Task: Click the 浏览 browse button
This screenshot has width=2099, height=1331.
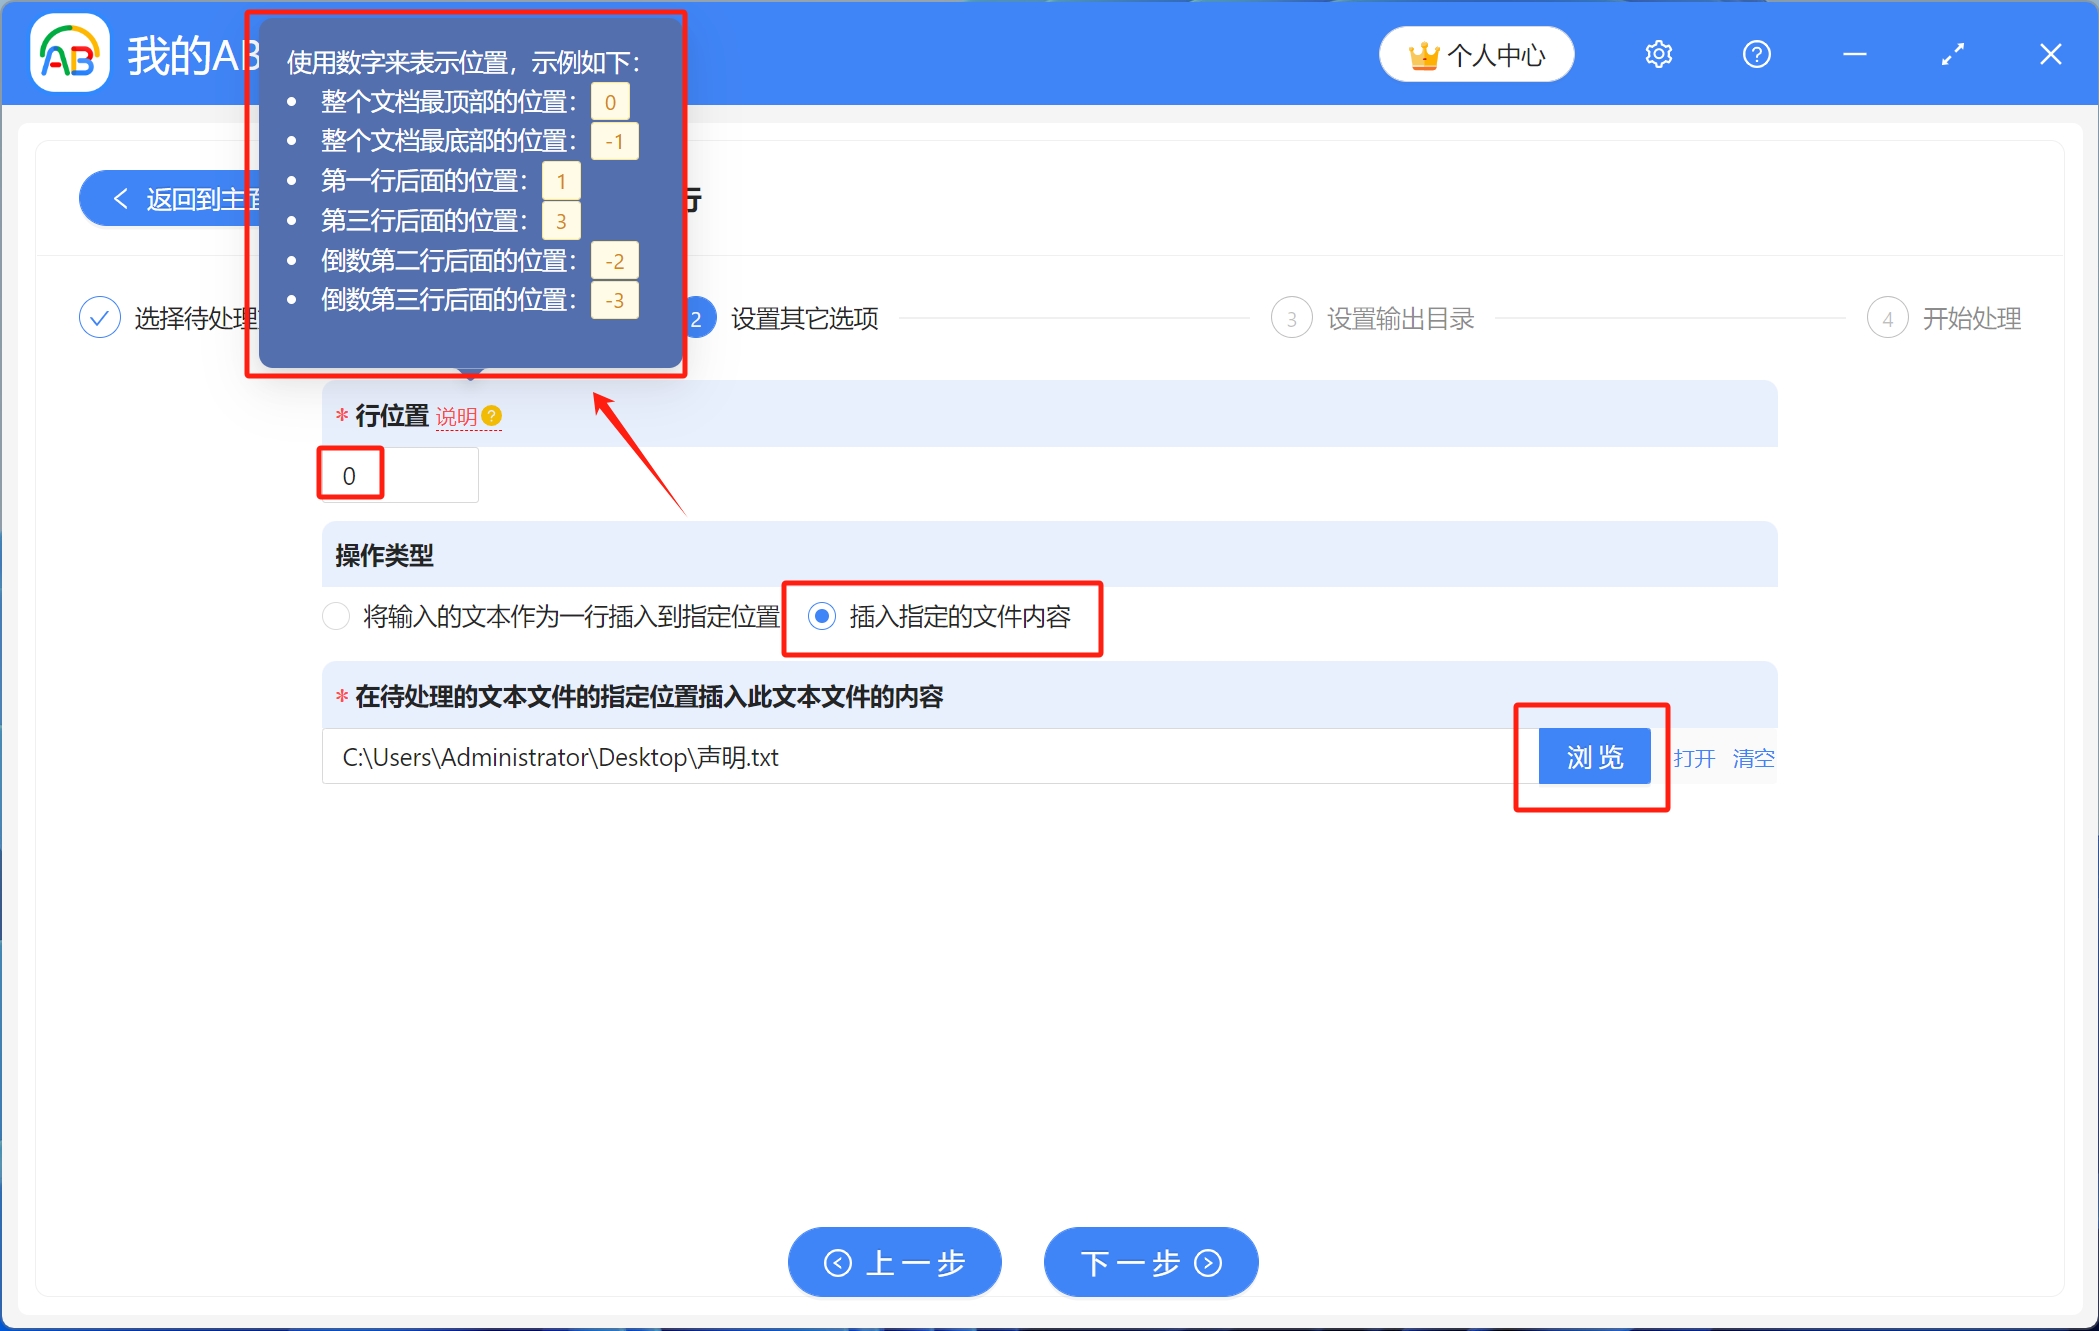Action: coord(1593,757)
